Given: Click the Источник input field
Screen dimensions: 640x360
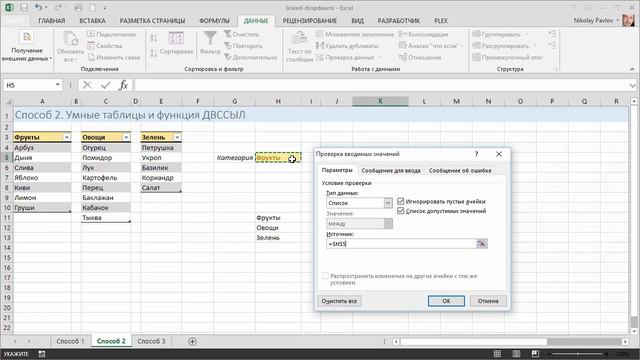Looking at the screenshot, I should (x=401, y=244).
